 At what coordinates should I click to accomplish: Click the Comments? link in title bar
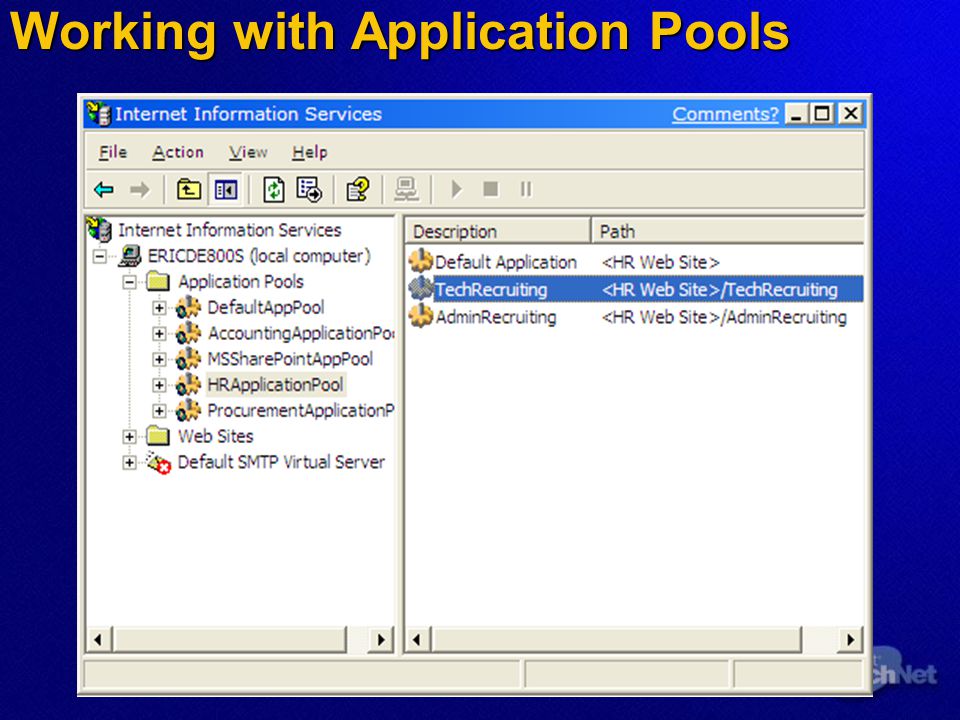(725, 114)
